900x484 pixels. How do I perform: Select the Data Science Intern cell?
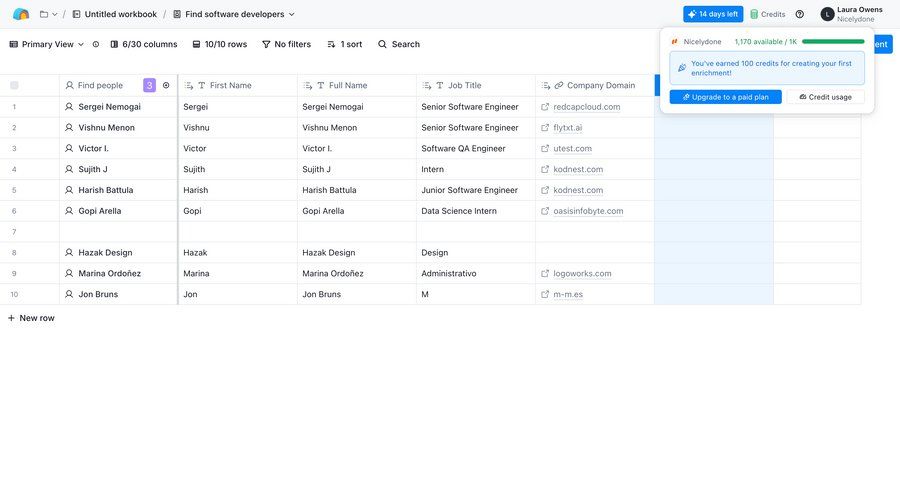476,211
